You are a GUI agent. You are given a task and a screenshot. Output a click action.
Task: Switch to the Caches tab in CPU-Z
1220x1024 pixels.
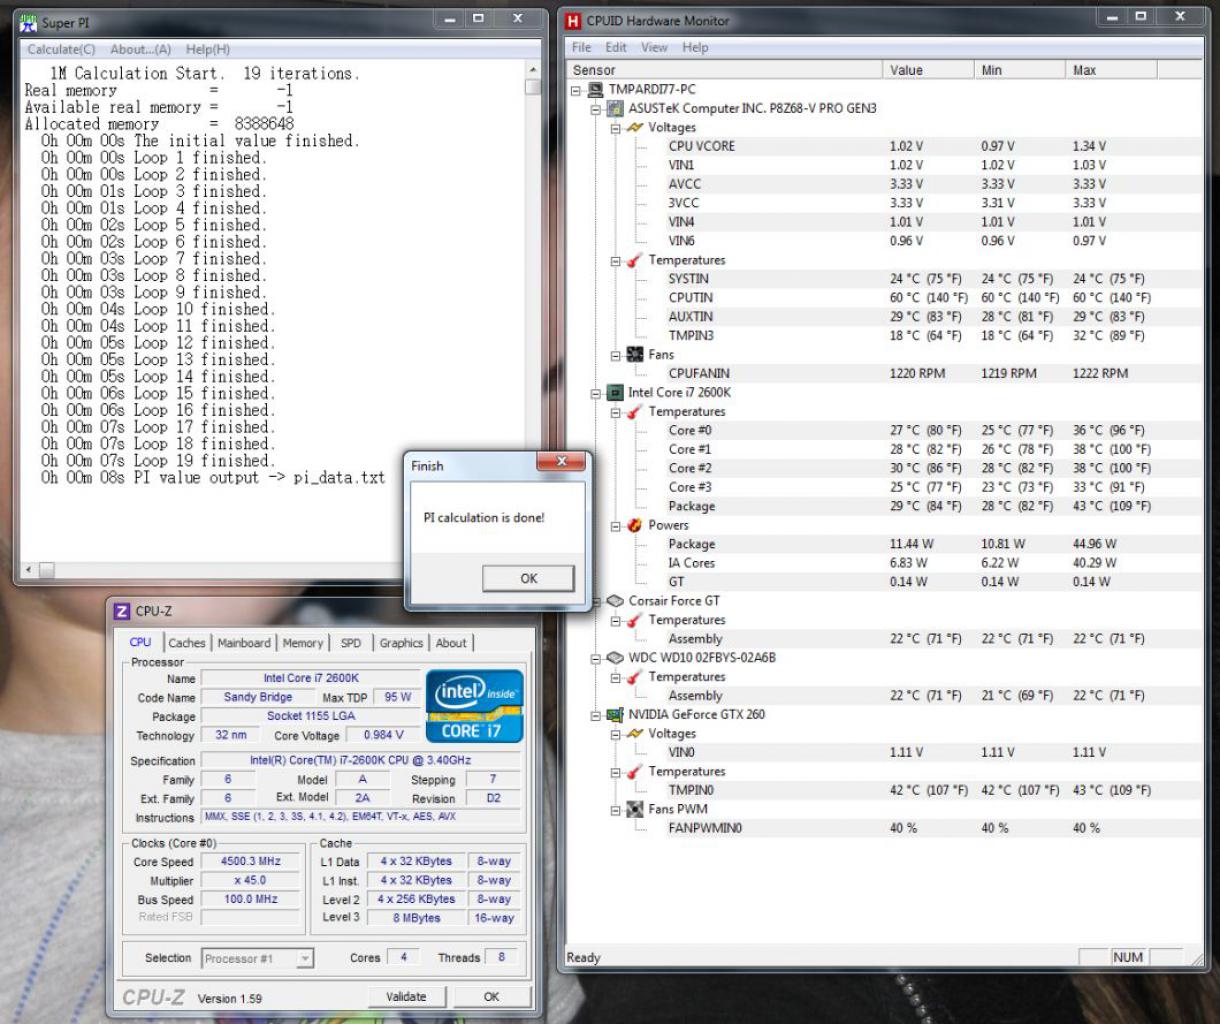pos(186,643)
